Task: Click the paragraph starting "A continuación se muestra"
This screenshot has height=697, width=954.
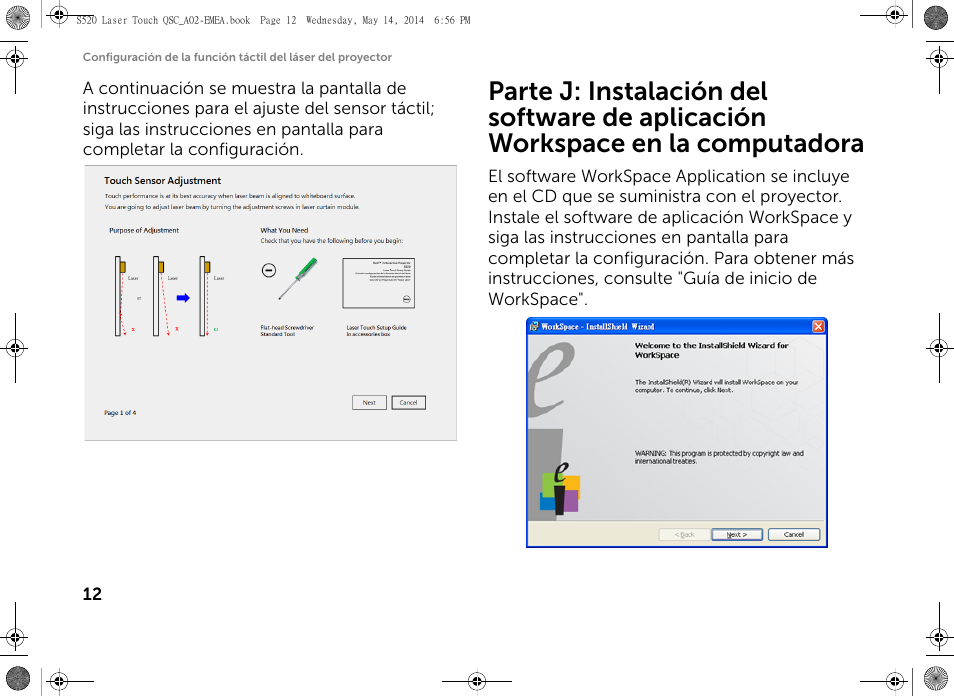Action: coord(259,119)
